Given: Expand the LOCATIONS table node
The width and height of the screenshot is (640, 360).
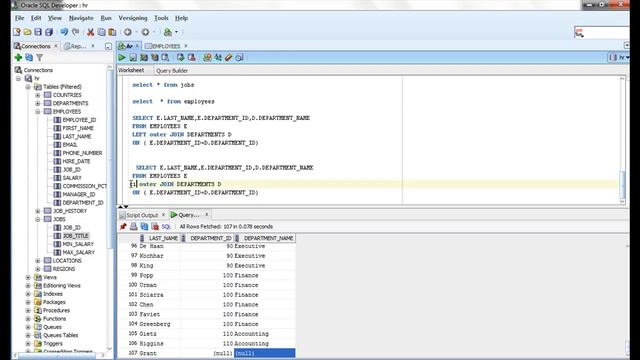Looking at the screenshot, I should (38, 260).
